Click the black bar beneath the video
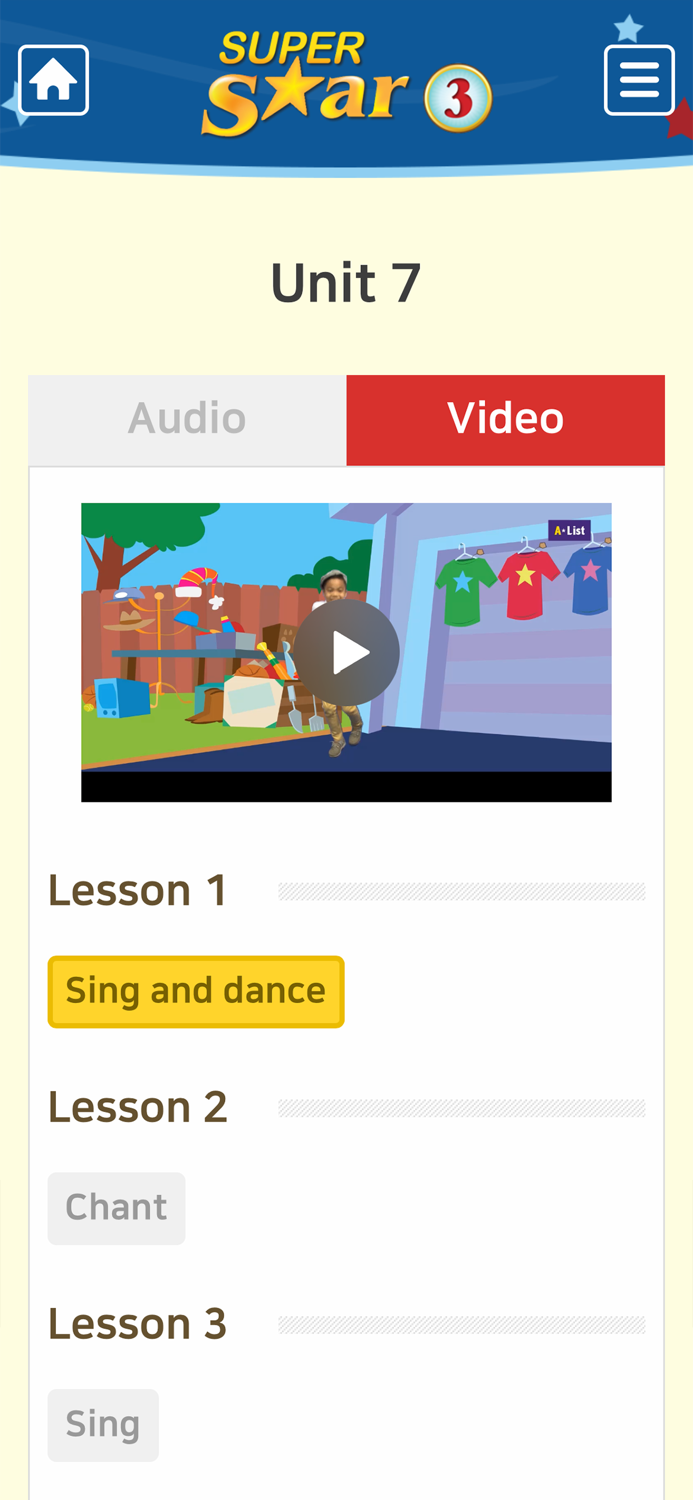This screenshot has width=693, height=1500. tap(346, 787)
